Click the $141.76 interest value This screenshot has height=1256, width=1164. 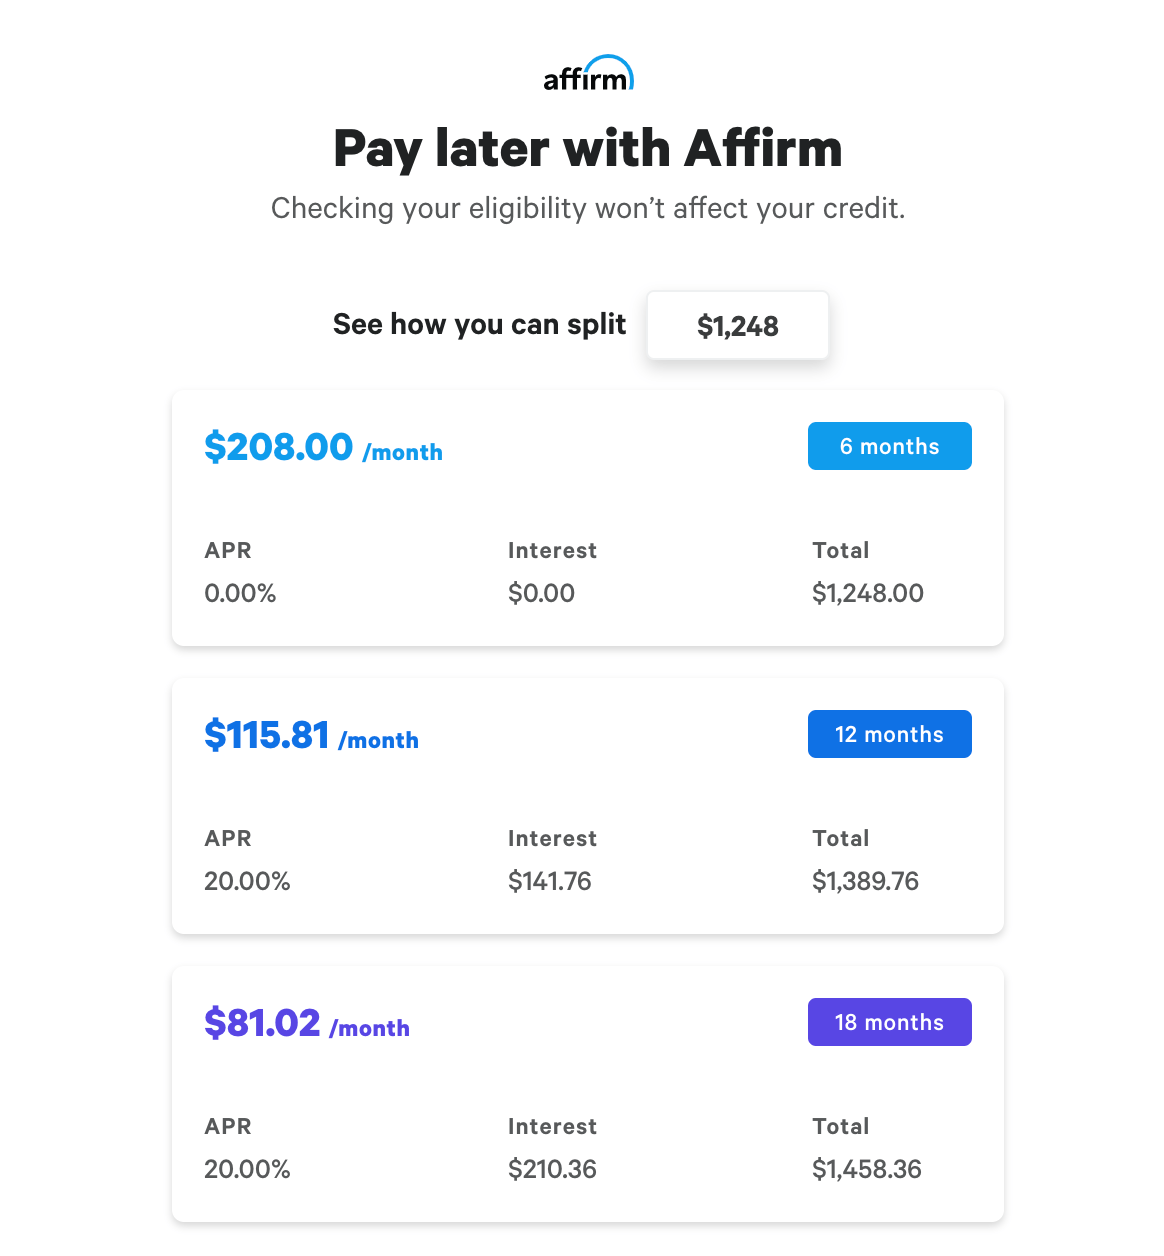click(x=550, y=881)
